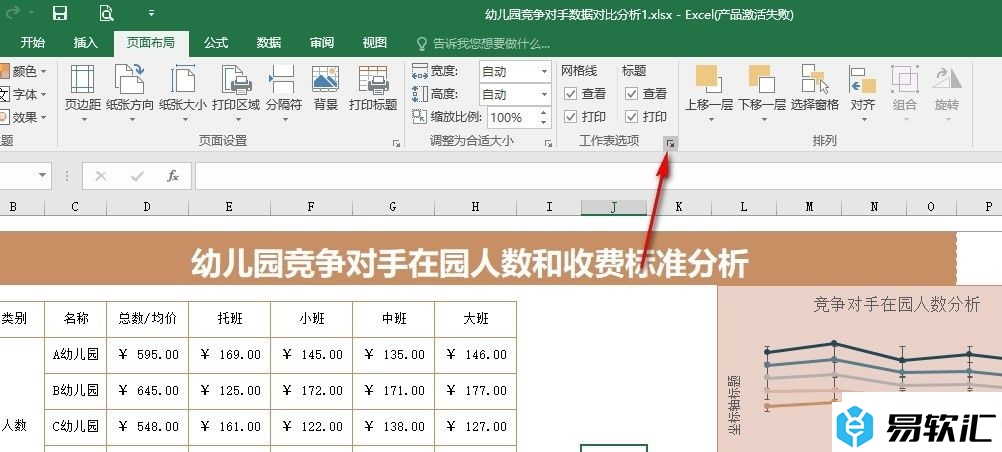Click the 背景 background button
The image size is (1002, 452).
point(326,90)
